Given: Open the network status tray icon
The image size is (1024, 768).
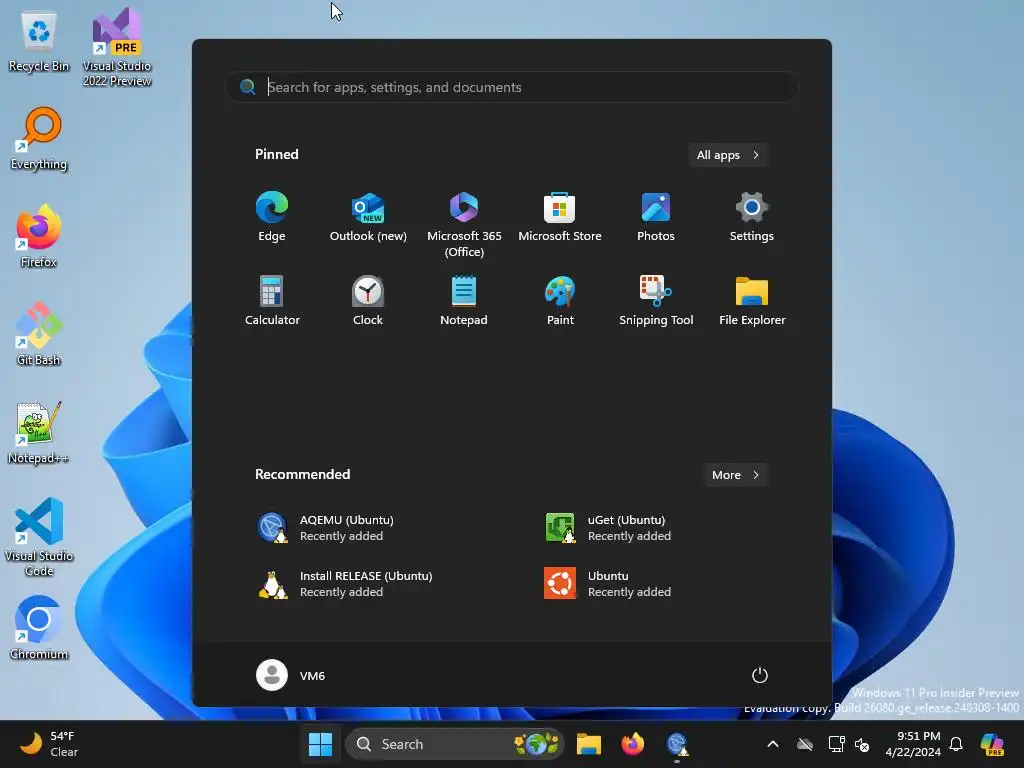Looking at the screenshot, I should tap(836, 744).
